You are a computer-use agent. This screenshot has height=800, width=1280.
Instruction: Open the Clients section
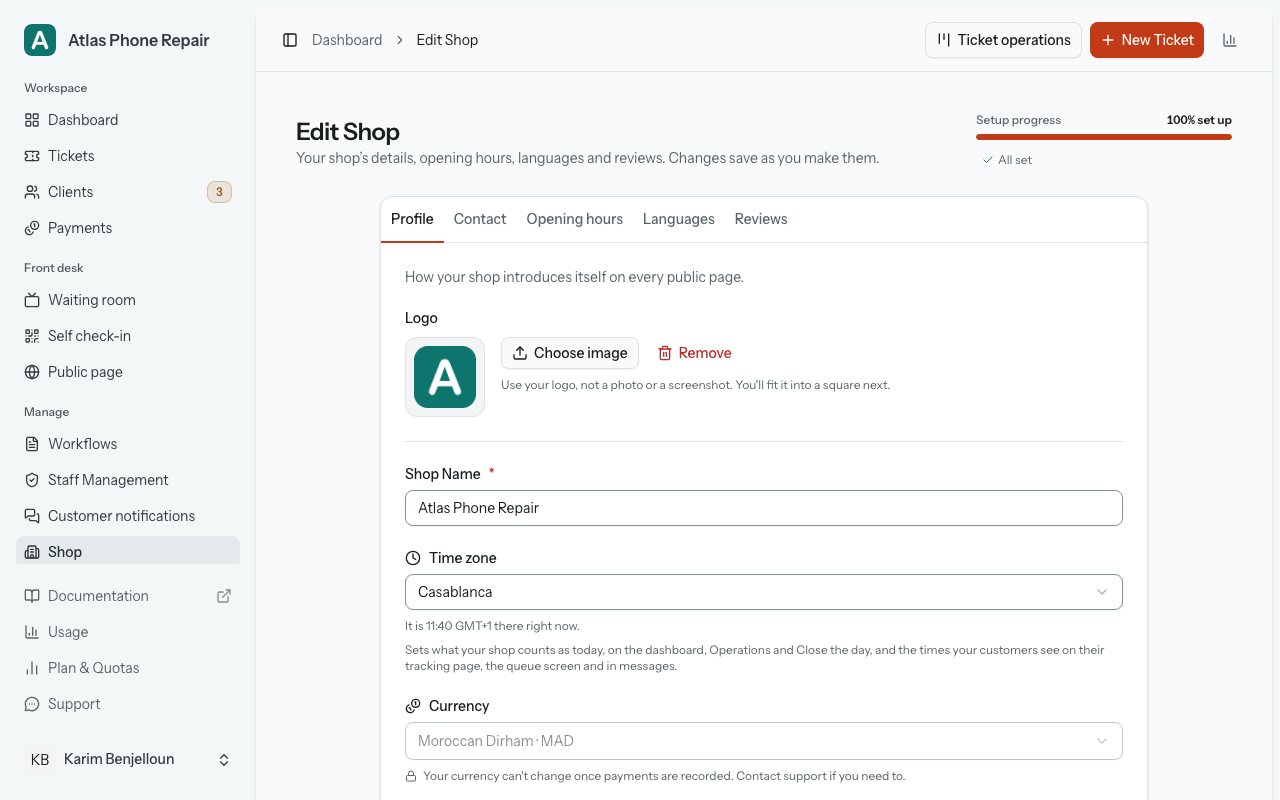pyautogui.click(x=128, y=192)
